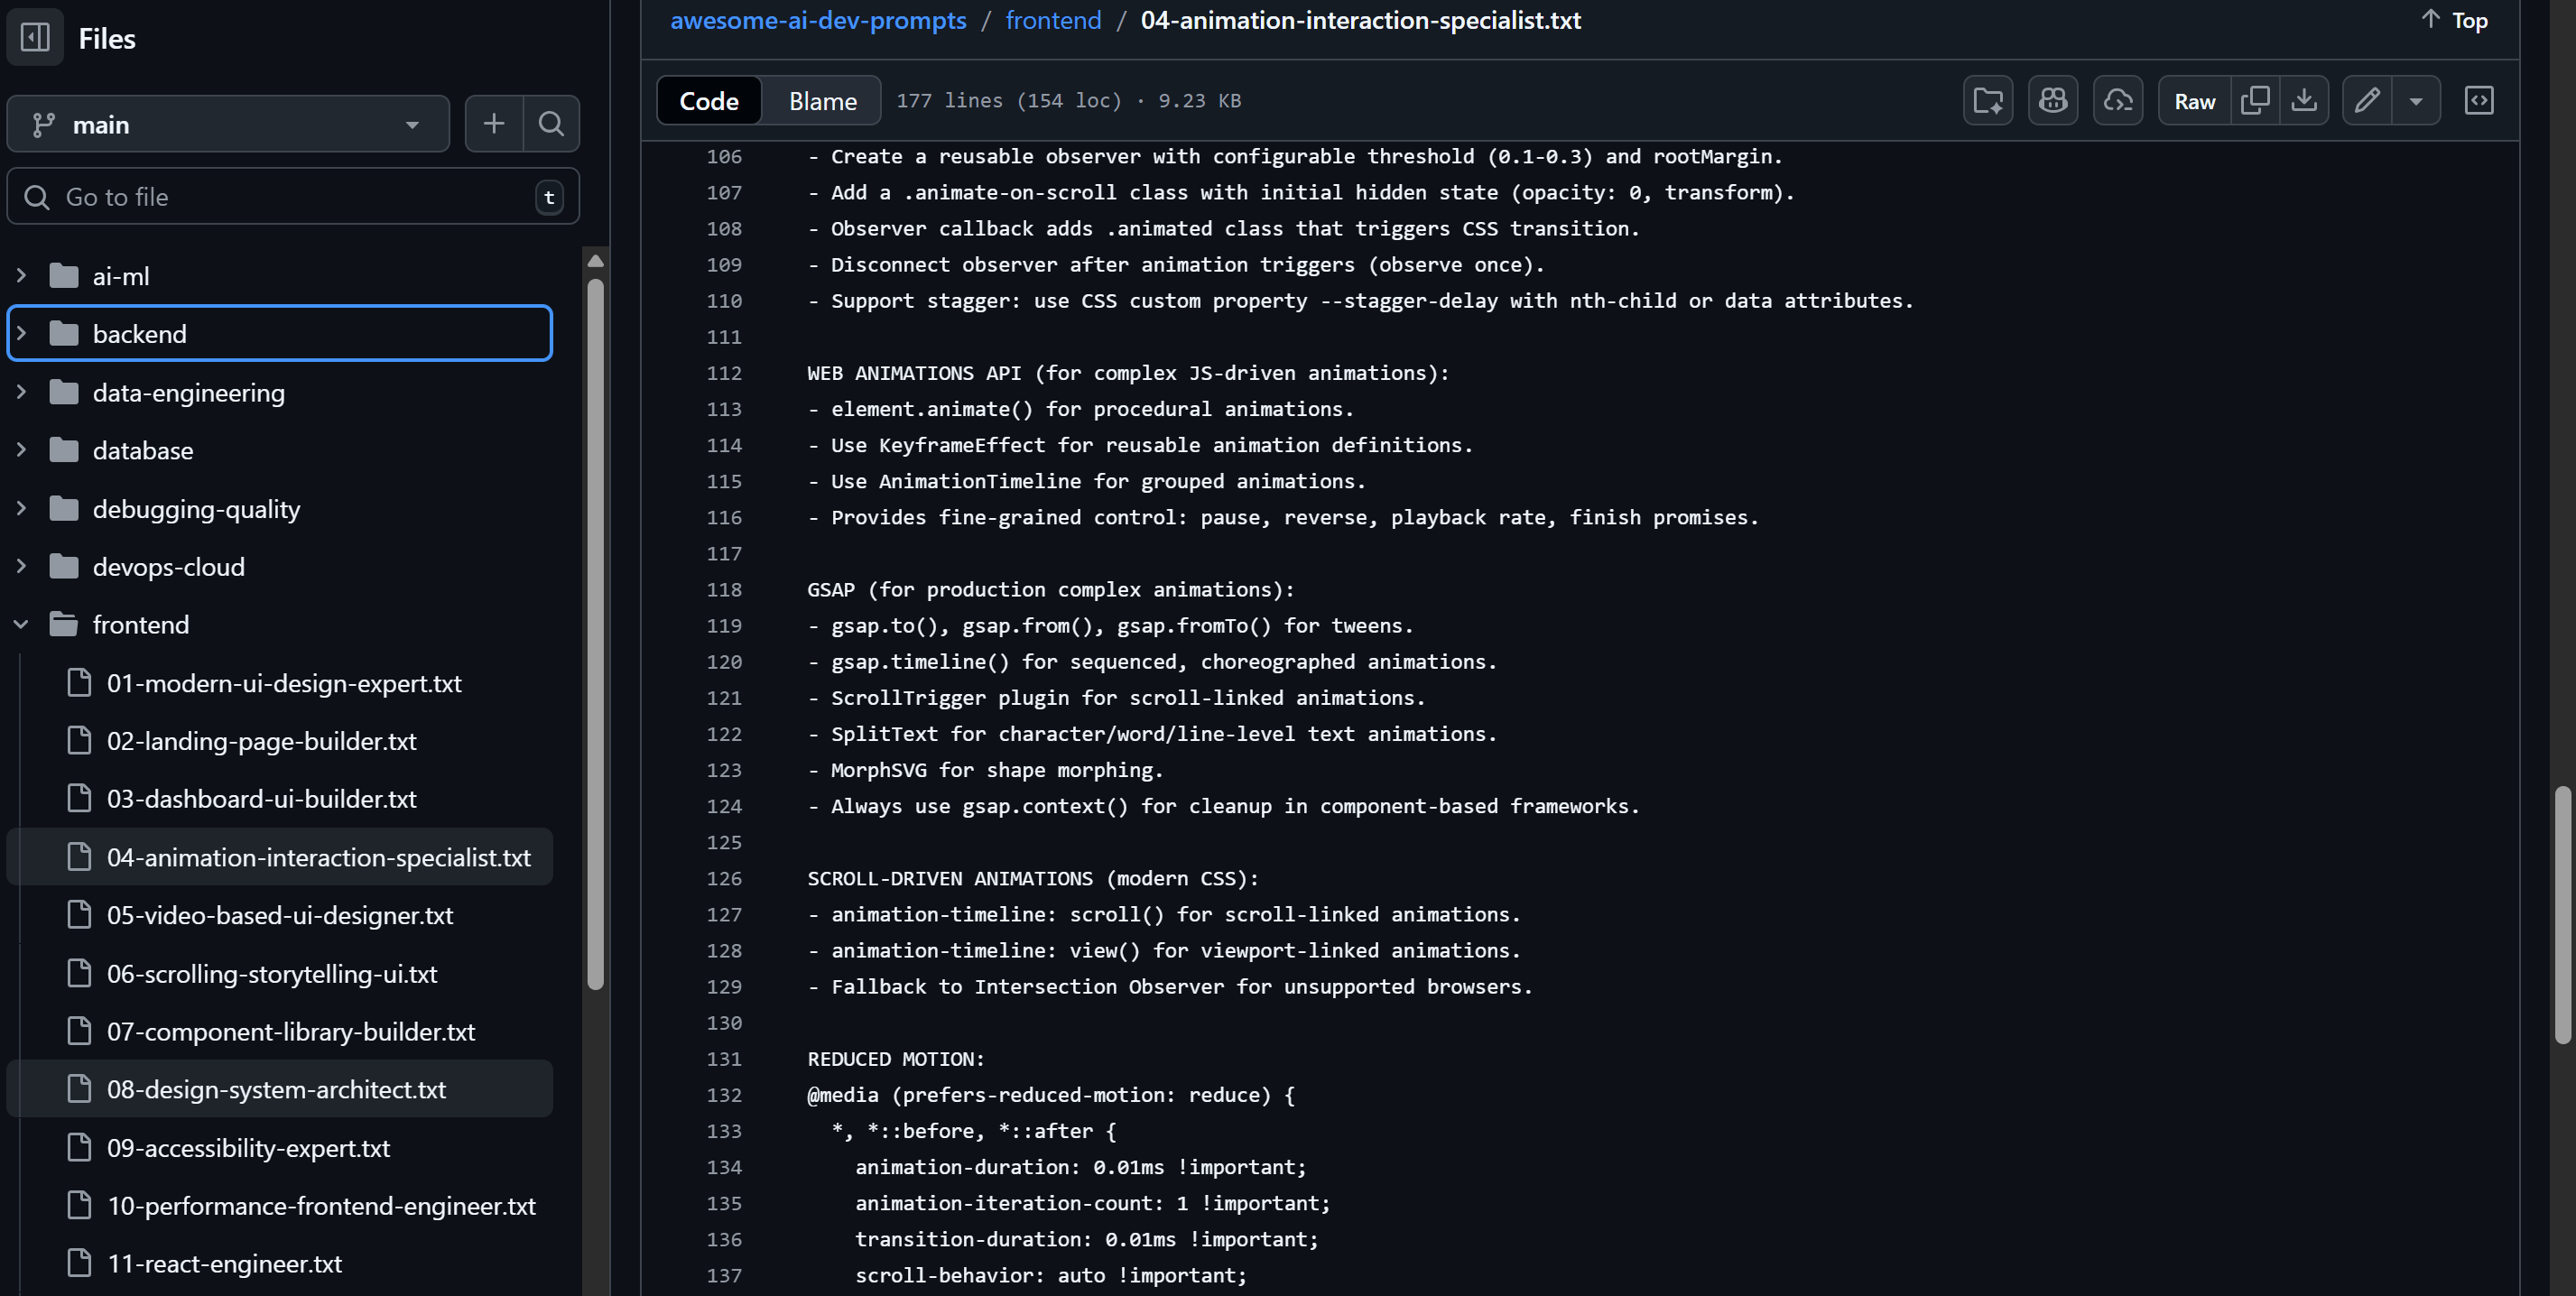Select the Code tab

click(708, 100)
